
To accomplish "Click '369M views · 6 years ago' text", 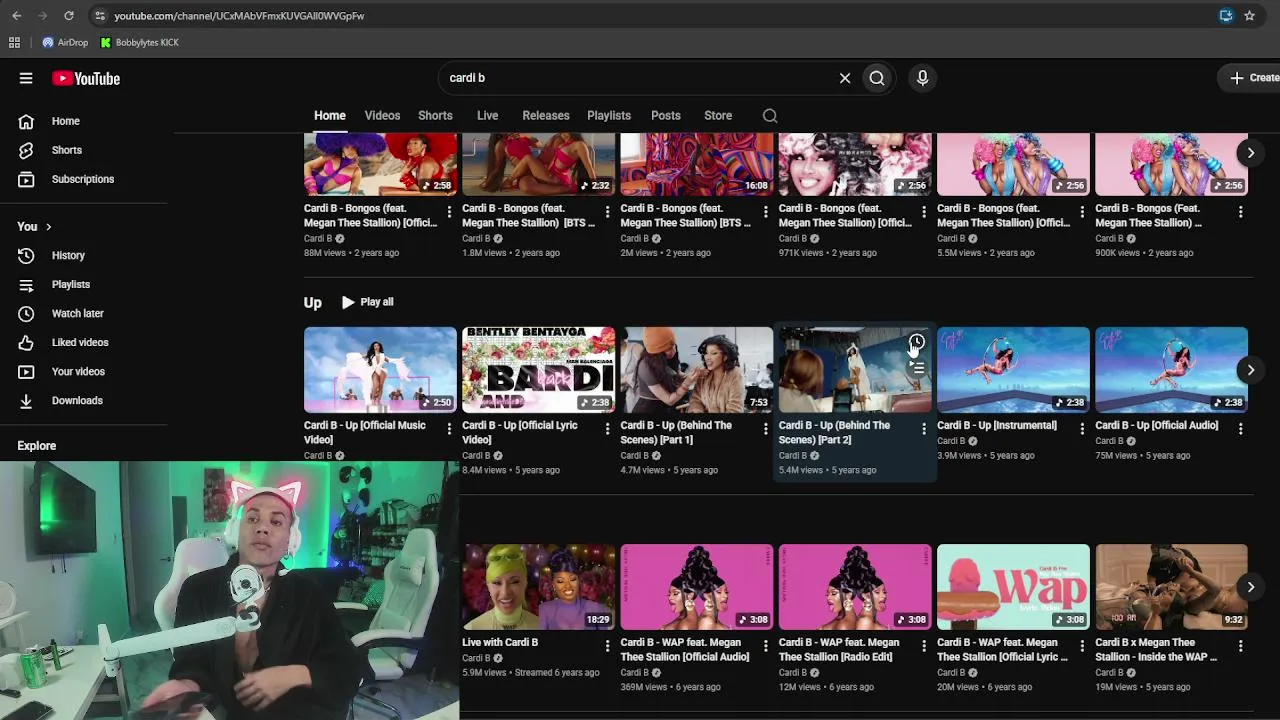I will [x=670, y=688].
